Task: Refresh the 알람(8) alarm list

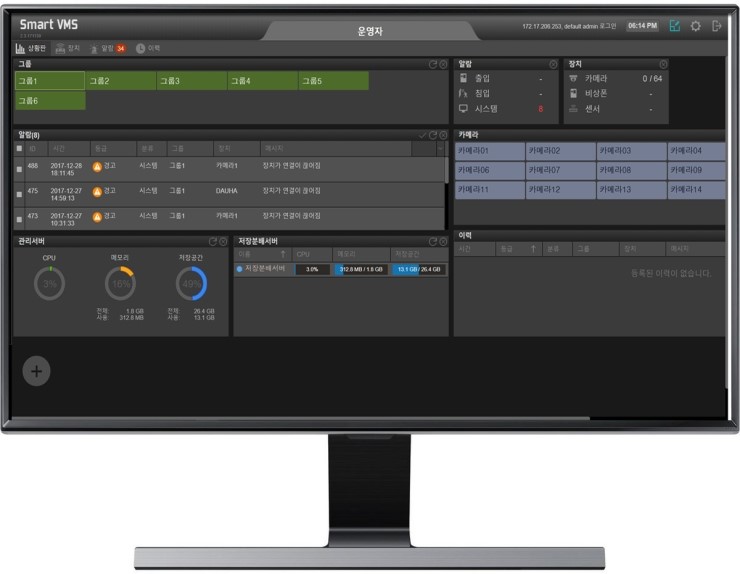Action: click(x=433, y=135)
